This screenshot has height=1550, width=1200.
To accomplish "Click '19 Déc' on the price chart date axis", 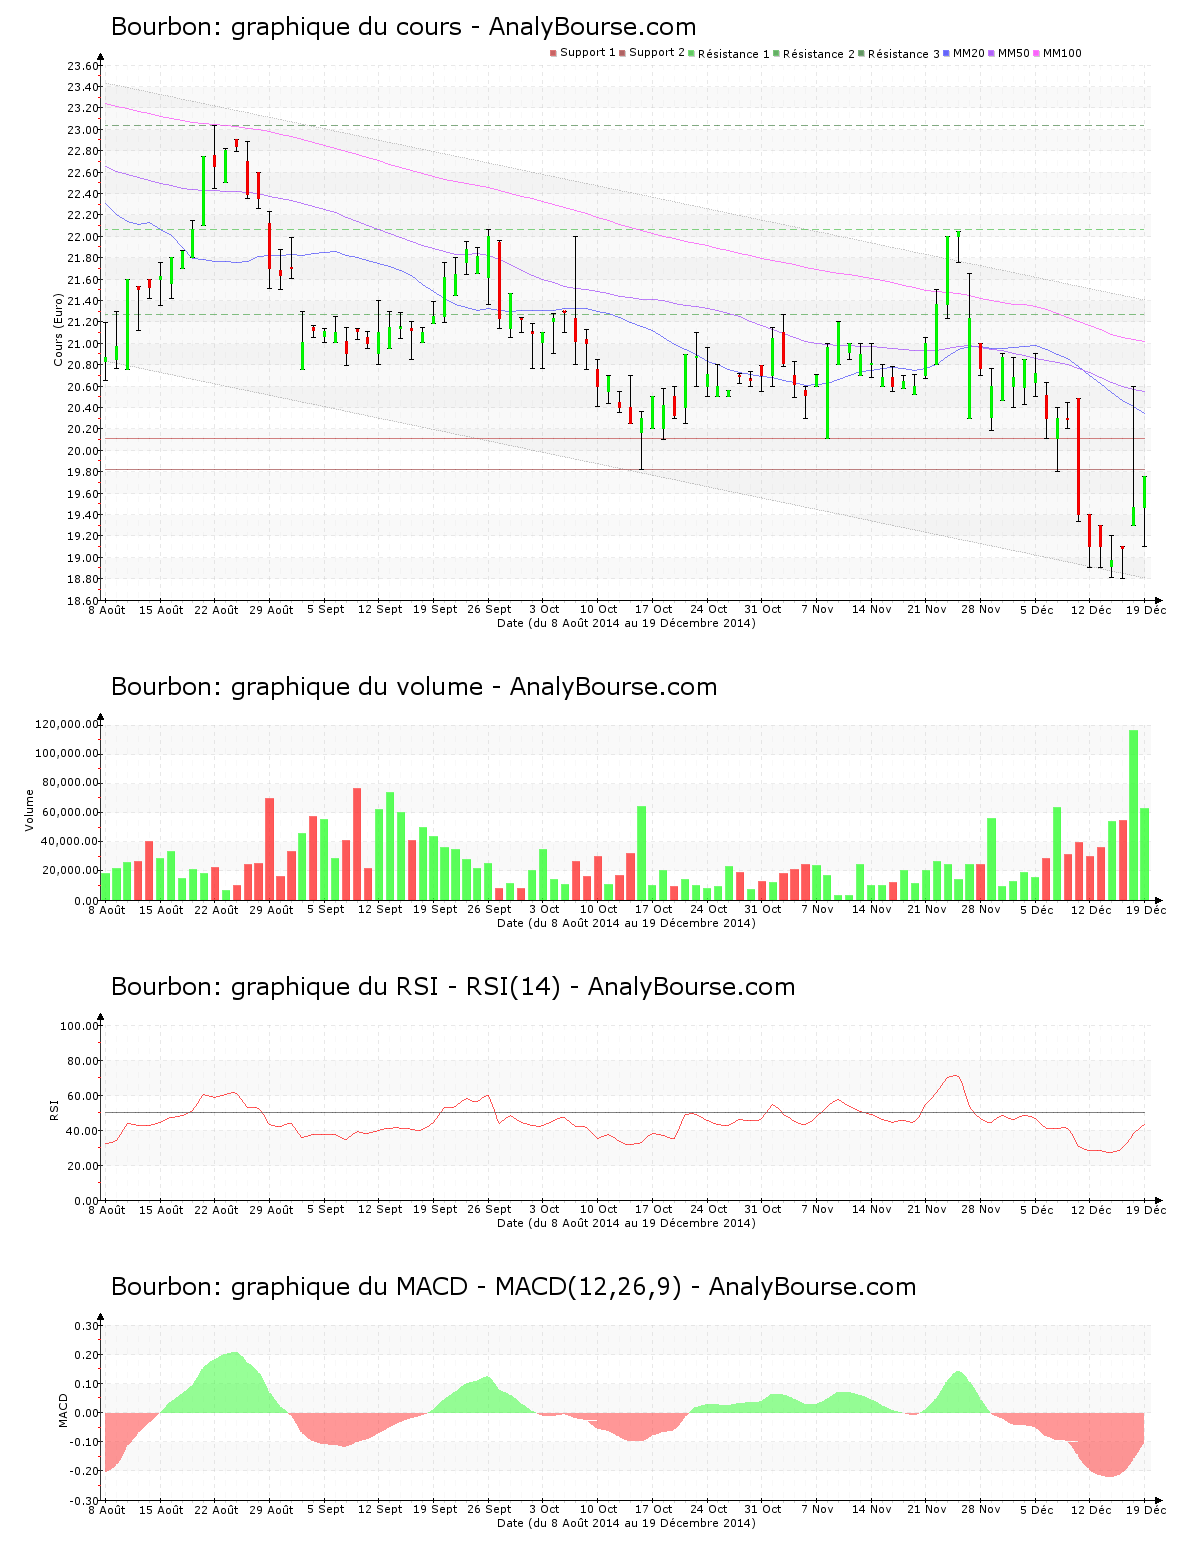I will [x=1146, y=609].
